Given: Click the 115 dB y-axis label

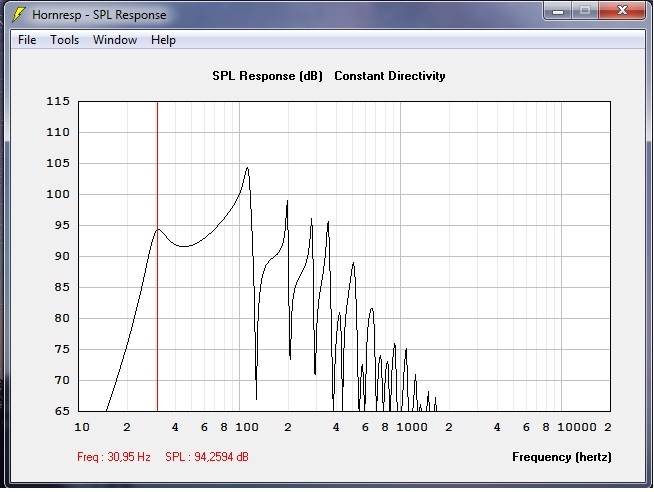Looking at the screenshot, I should pos(58,101).
